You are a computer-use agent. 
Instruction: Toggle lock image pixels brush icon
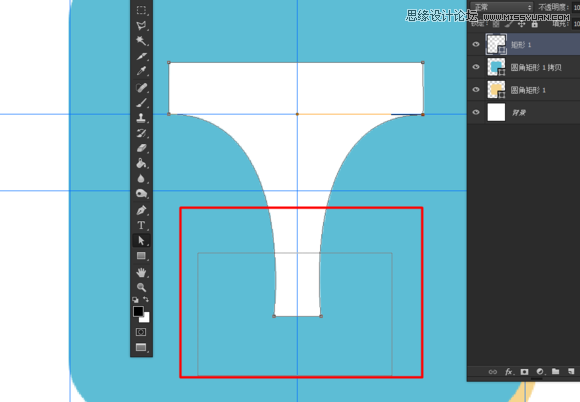coord(509,24)
